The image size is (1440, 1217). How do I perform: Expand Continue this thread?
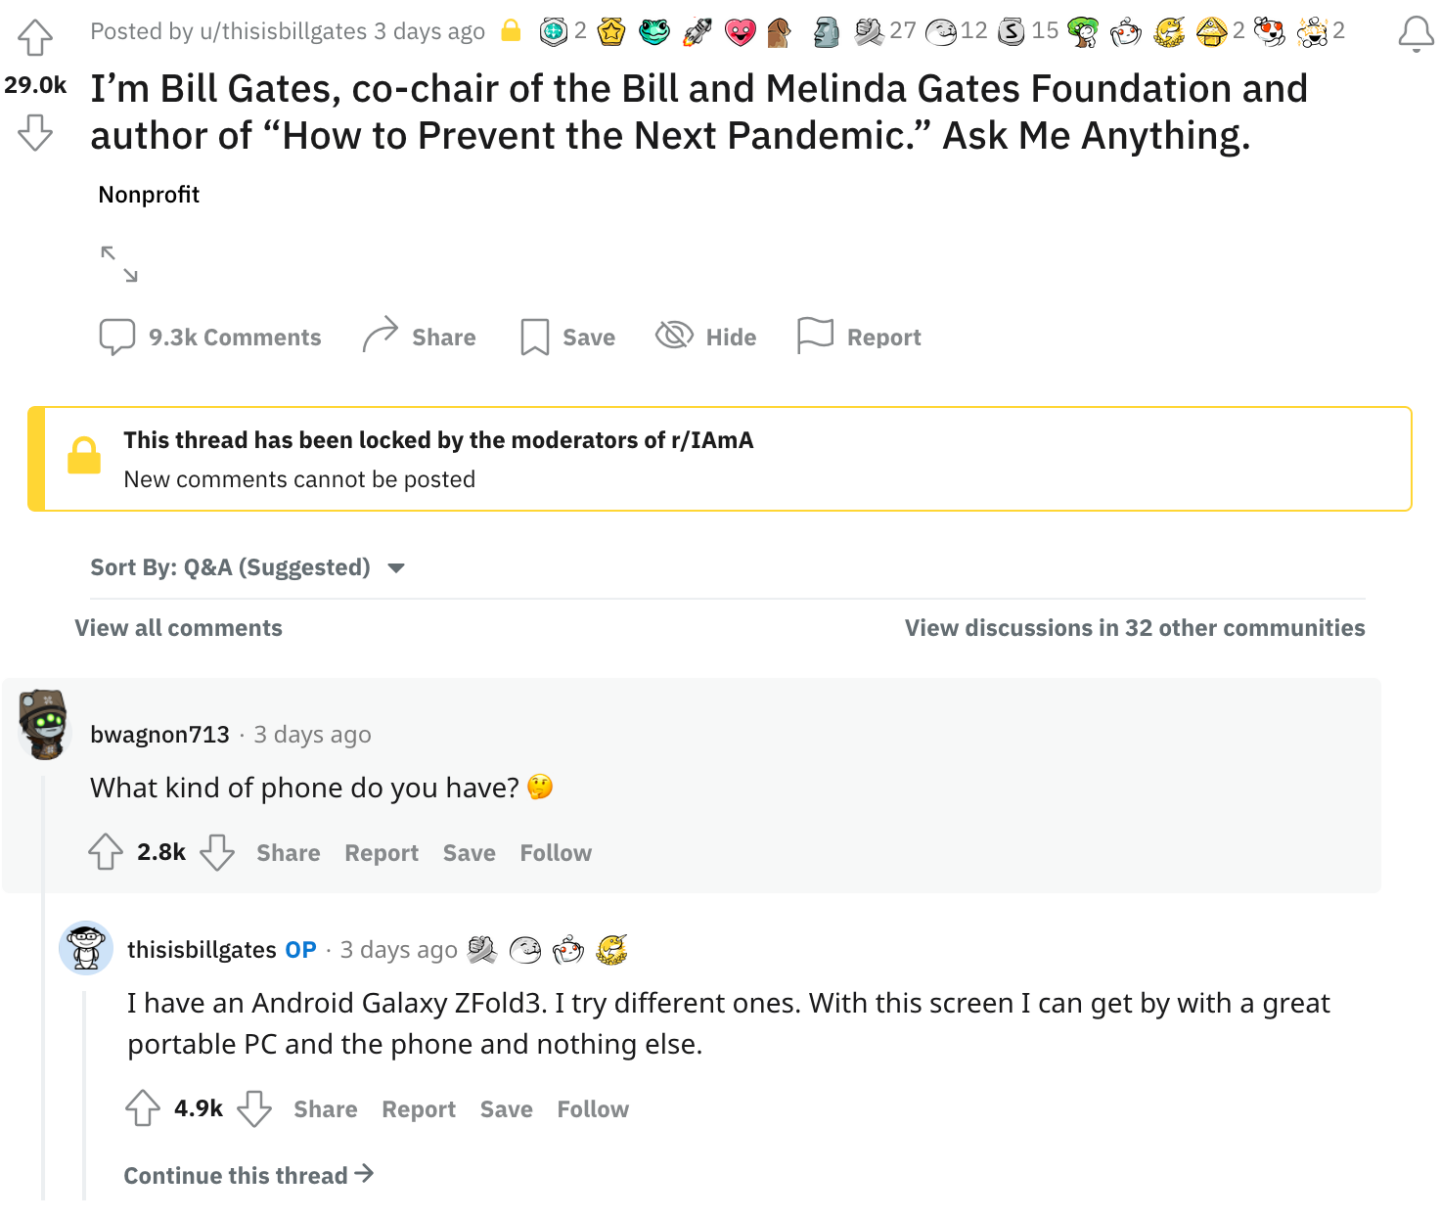[x=248, y=1175]
